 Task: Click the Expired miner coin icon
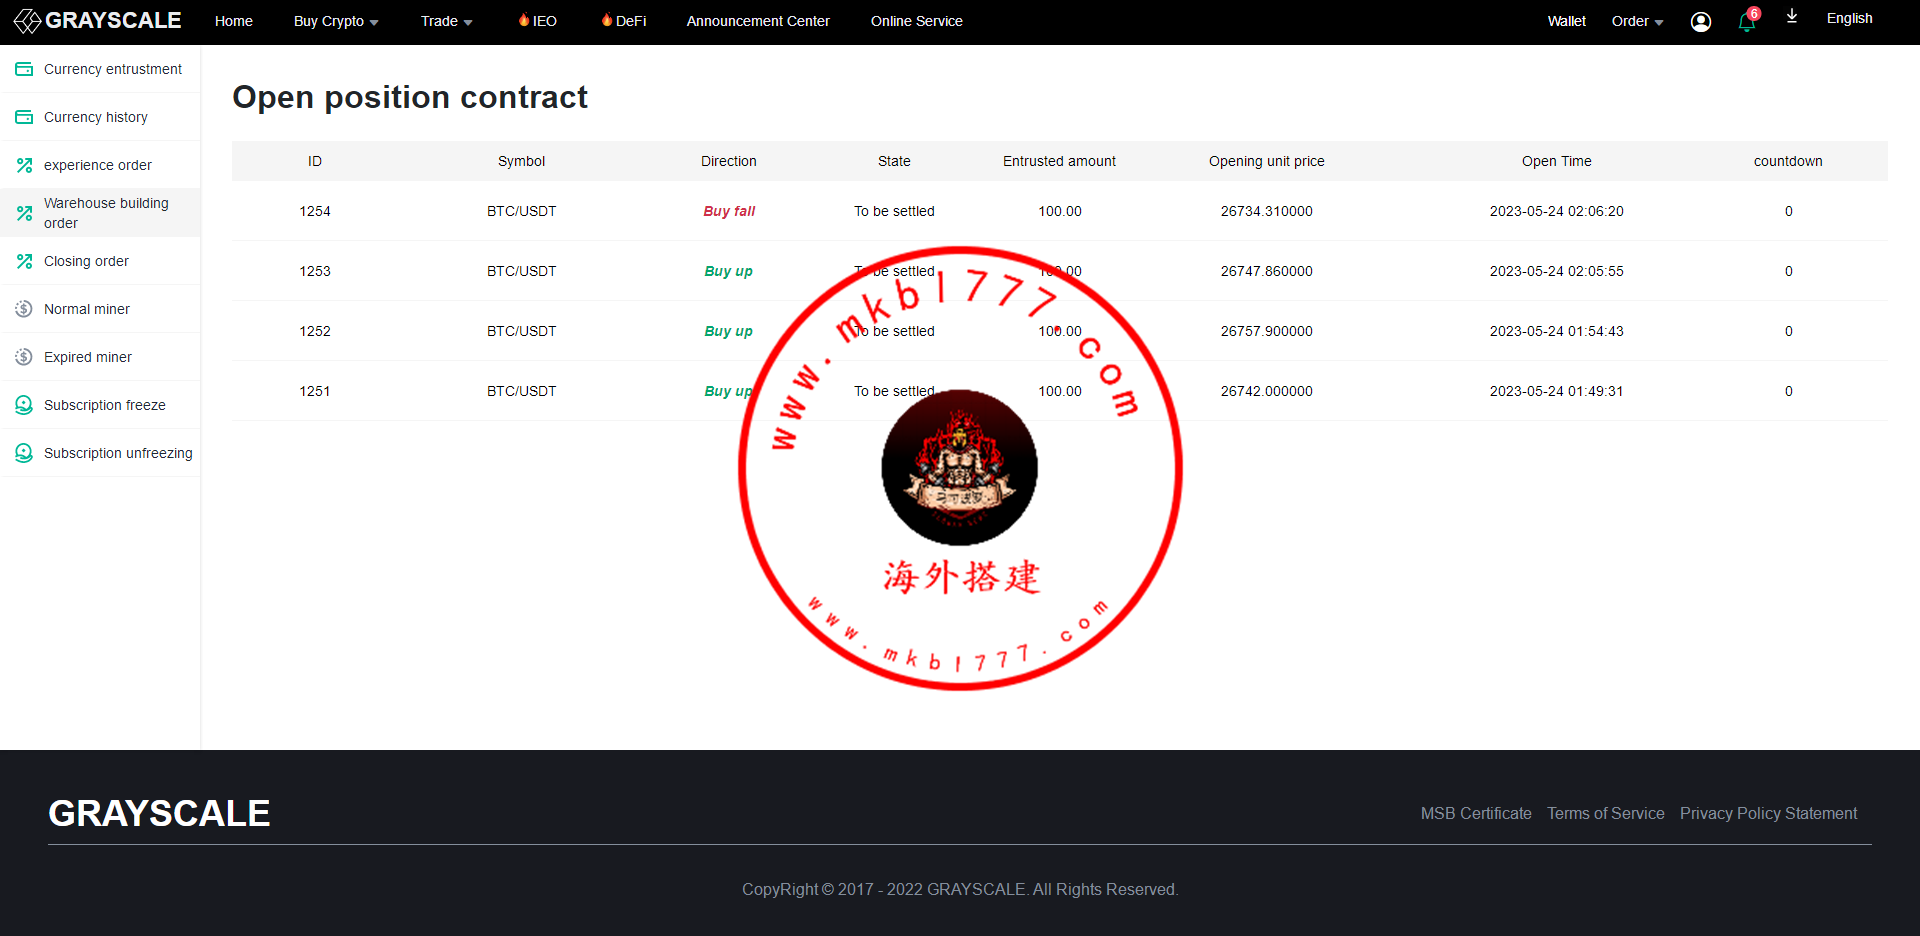(24, 357)
